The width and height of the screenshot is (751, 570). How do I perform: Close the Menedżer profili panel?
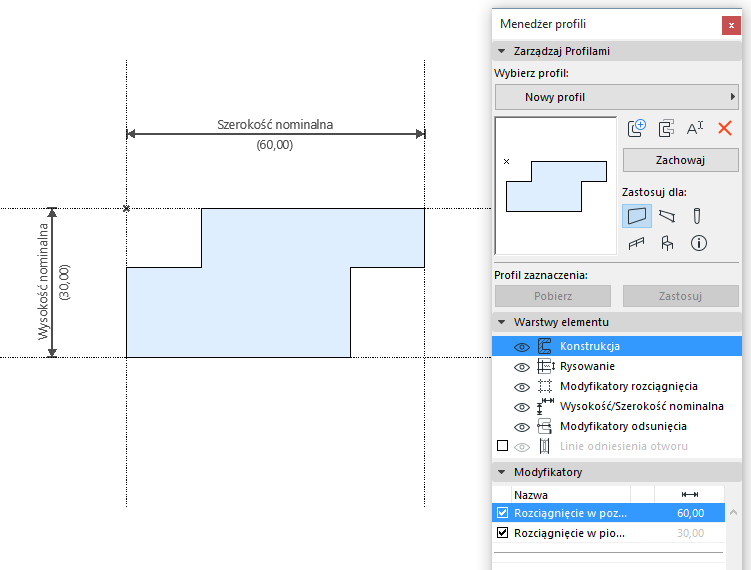pyautogui.click(x=731, y=25)
